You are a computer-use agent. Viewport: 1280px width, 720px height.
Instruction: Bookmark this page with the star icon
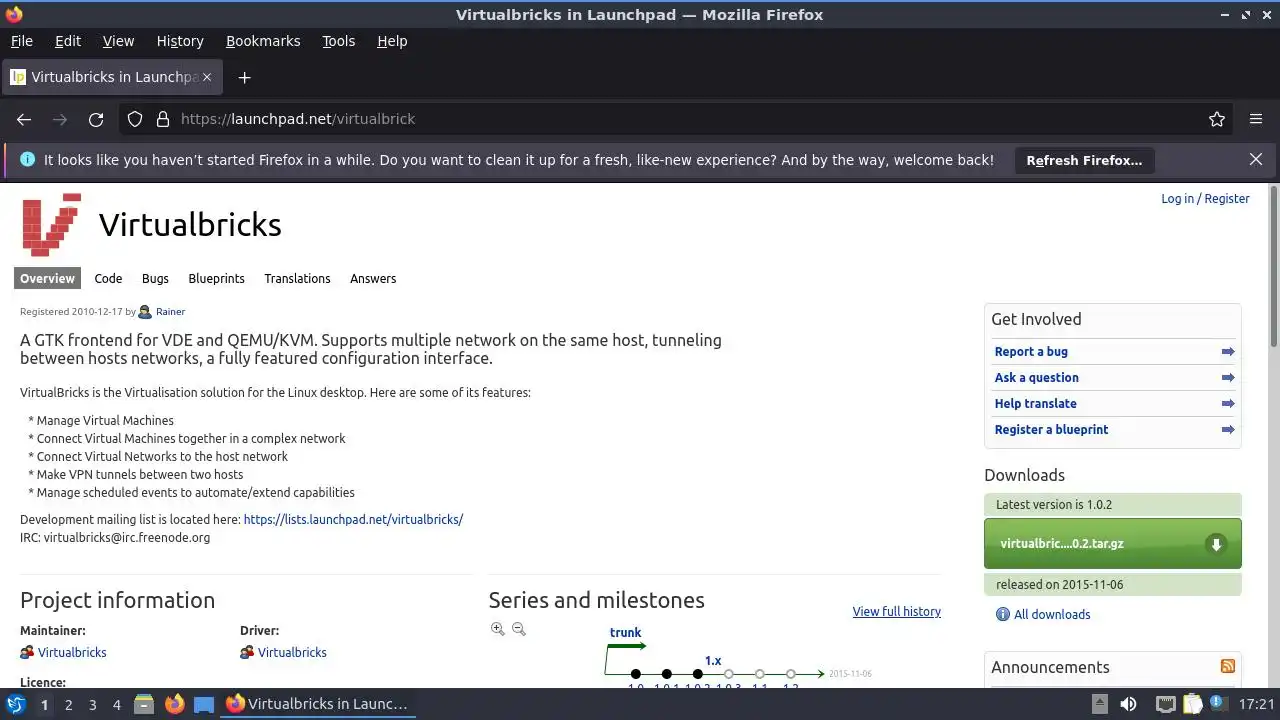click(x=1217, y=119)
